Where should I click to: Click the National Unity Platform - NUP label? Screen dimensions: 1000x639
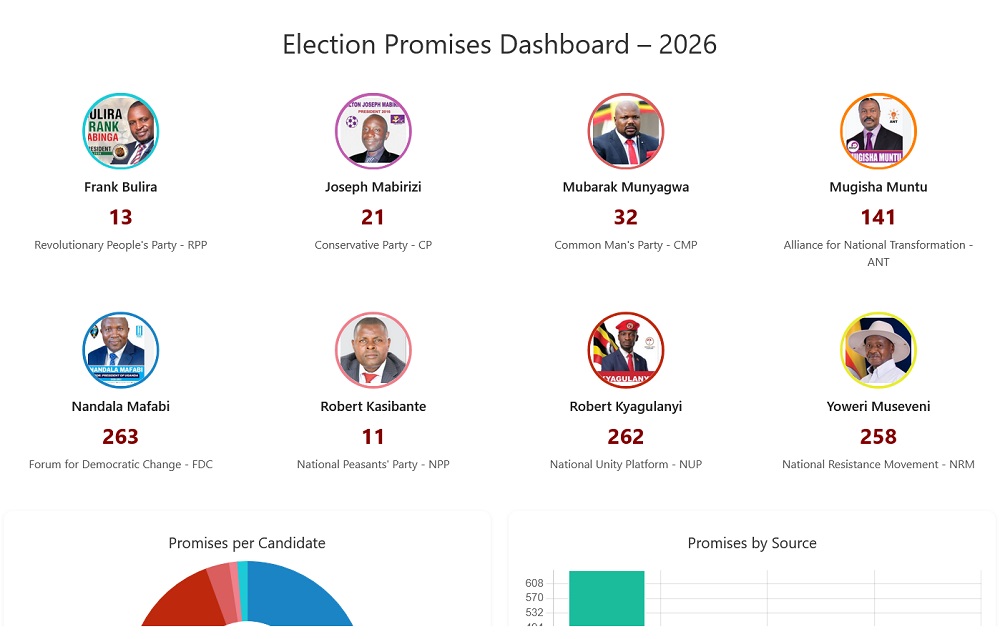pyautogui.click(x=626, y=464)
